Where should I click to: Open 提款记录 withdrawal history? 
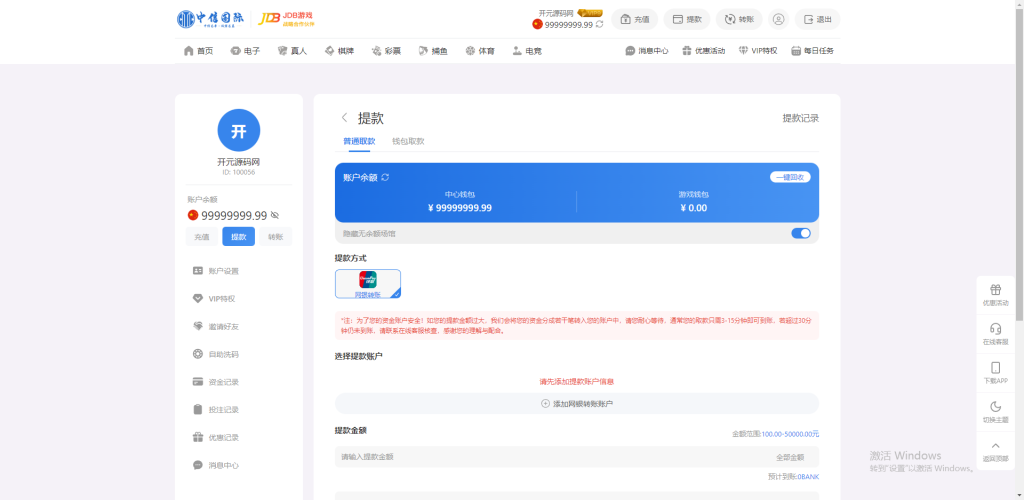pos(801,118)
